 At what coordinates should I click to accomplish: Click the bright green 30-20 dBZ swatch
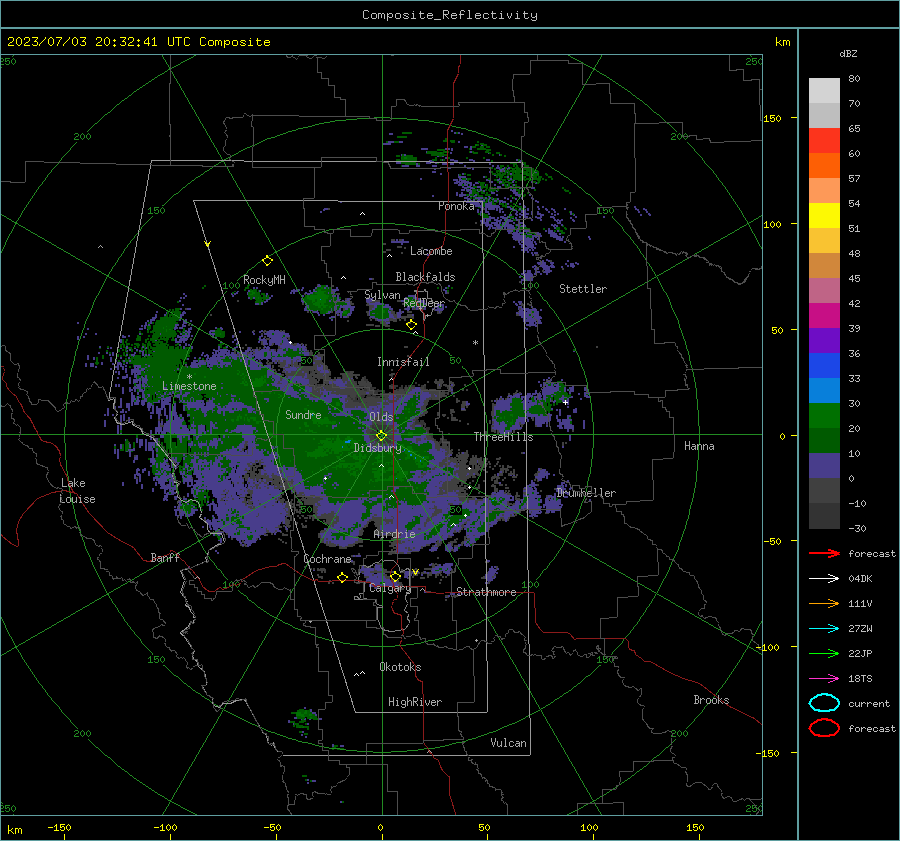coord(824,416)
